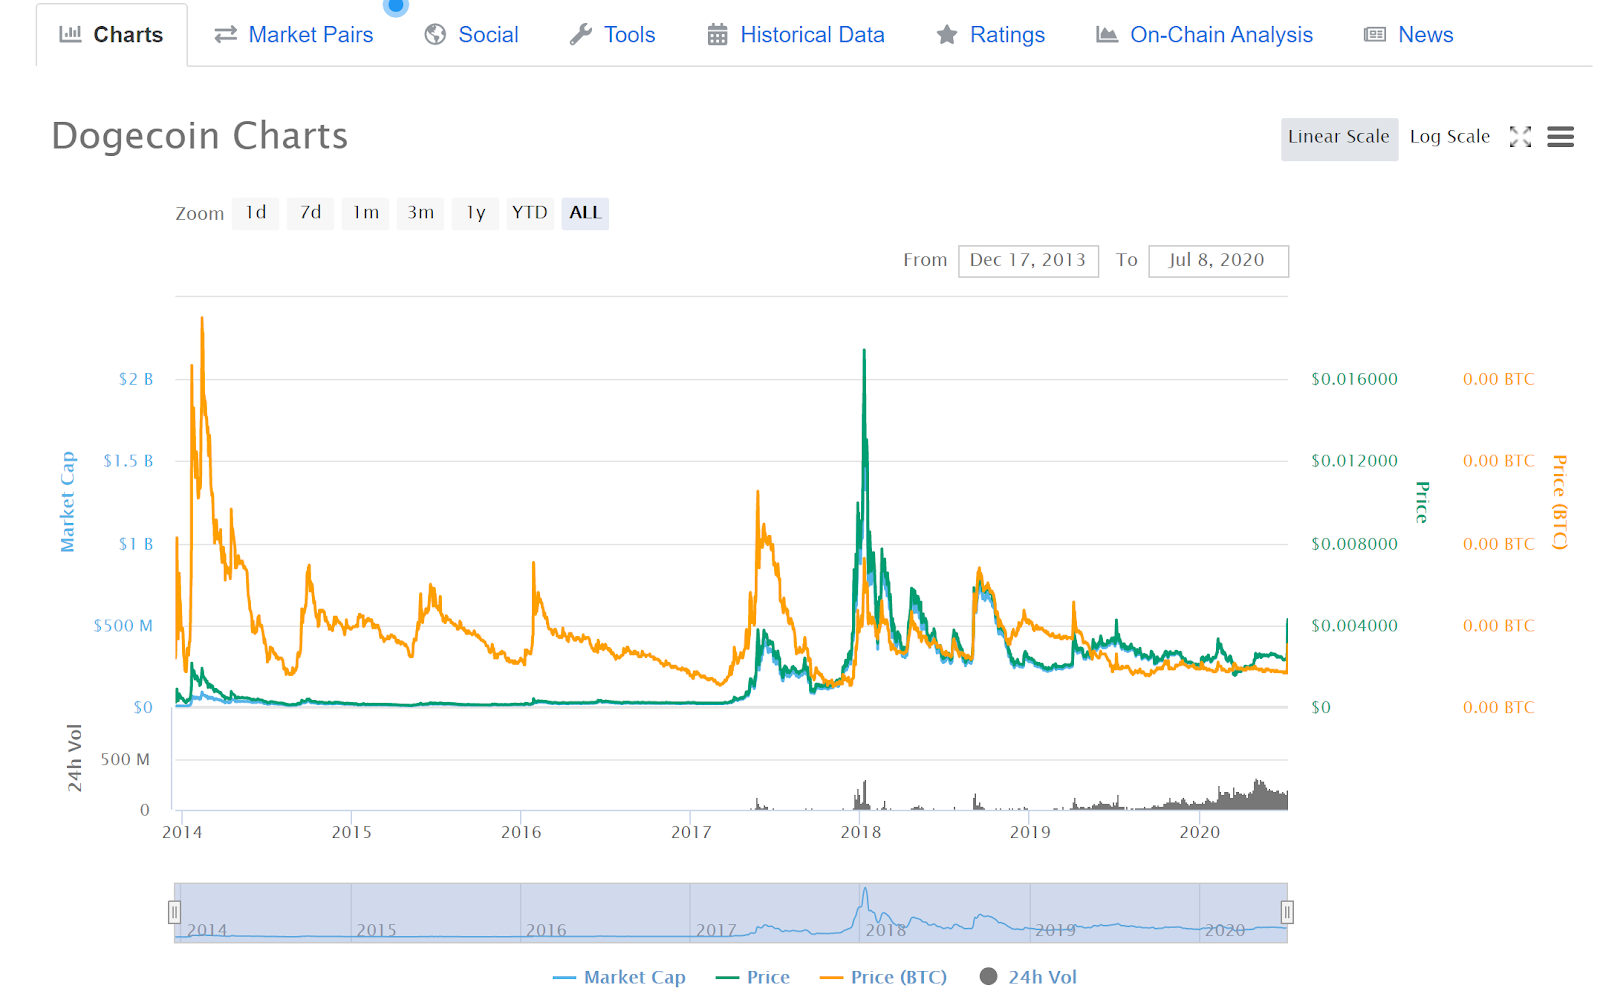This screenshot has width=1600, height=994.
Task: Click the $0.012000 price axis label
Action: 1355,461
